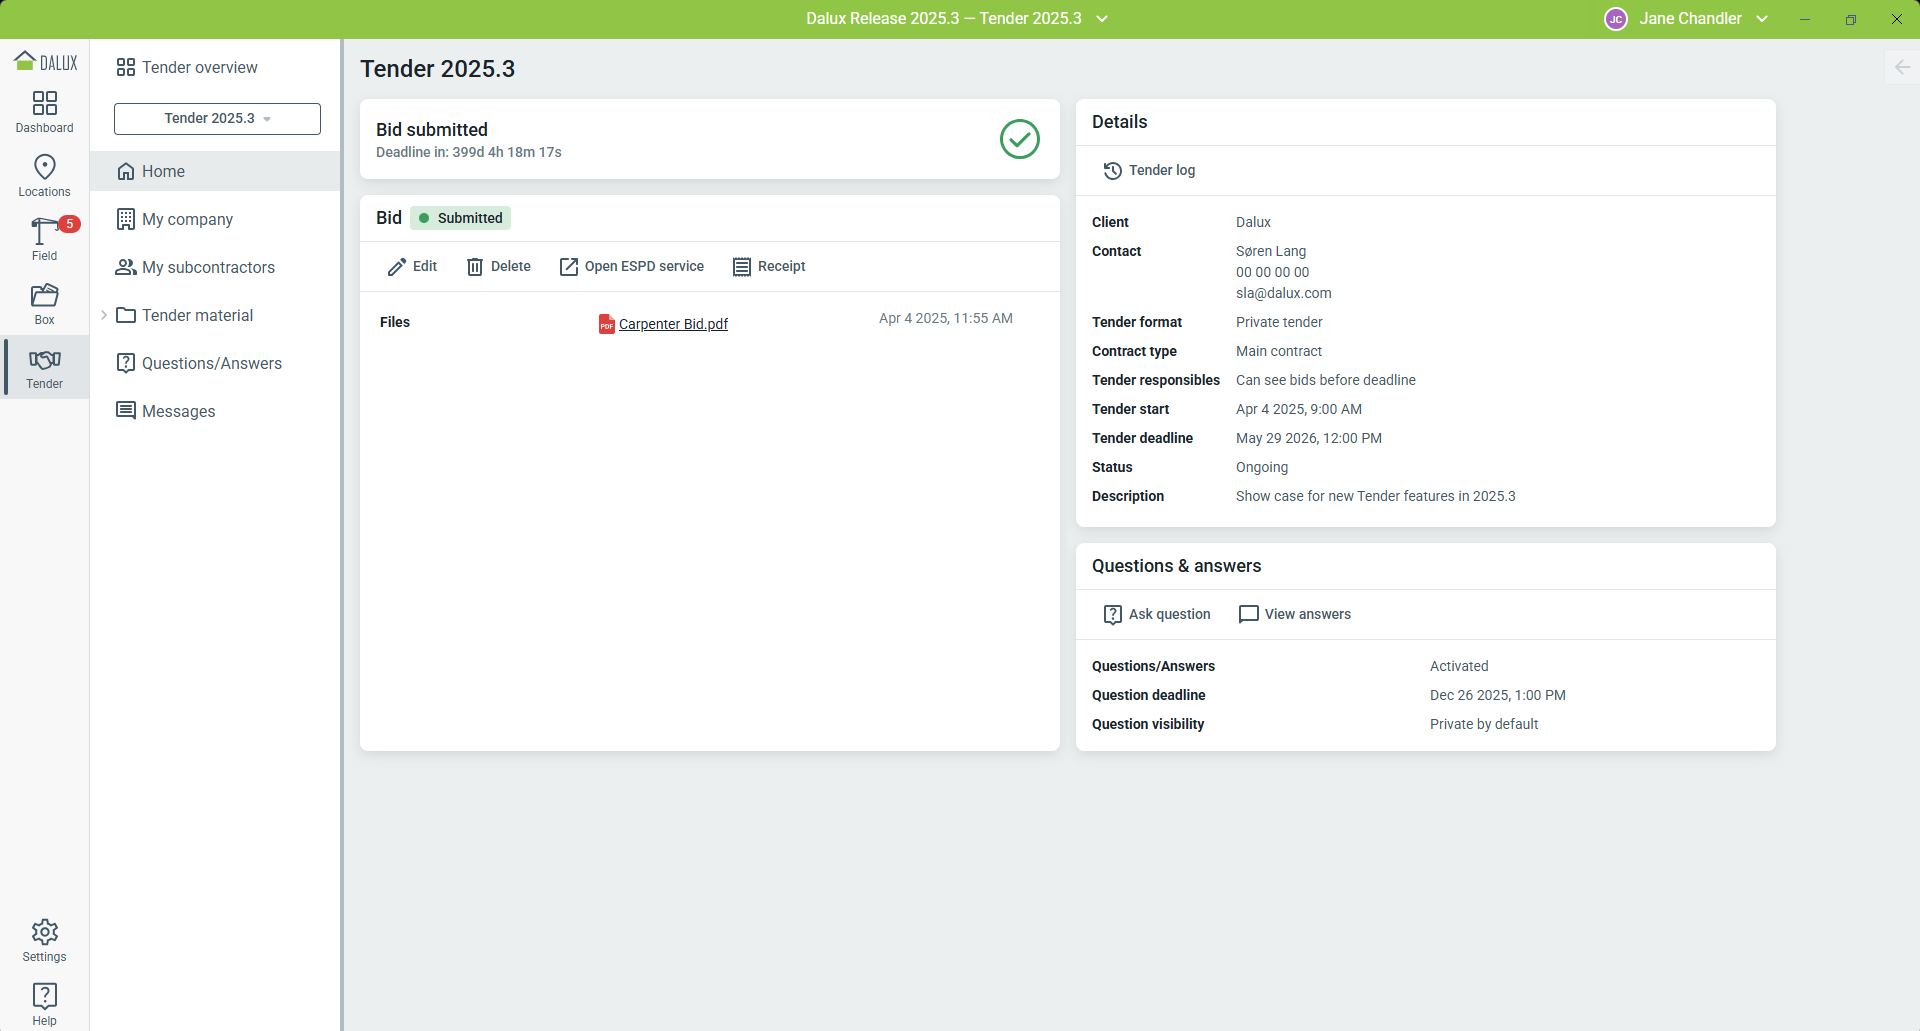Delete the submitted bid
Image resolution: width=1920 pixels, height=1031 pixels.
(x=498, y=267)
